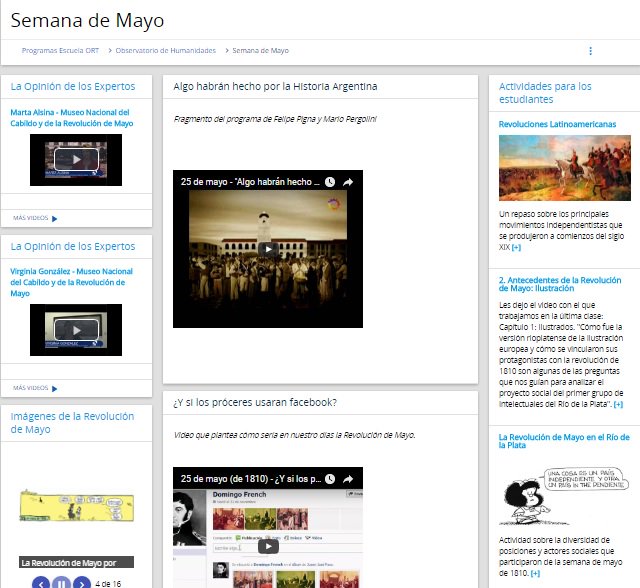Click 'Fragmento del programa de Felipe Pigna' text
The width and height of the screenshot is (640, 588).
275,119
